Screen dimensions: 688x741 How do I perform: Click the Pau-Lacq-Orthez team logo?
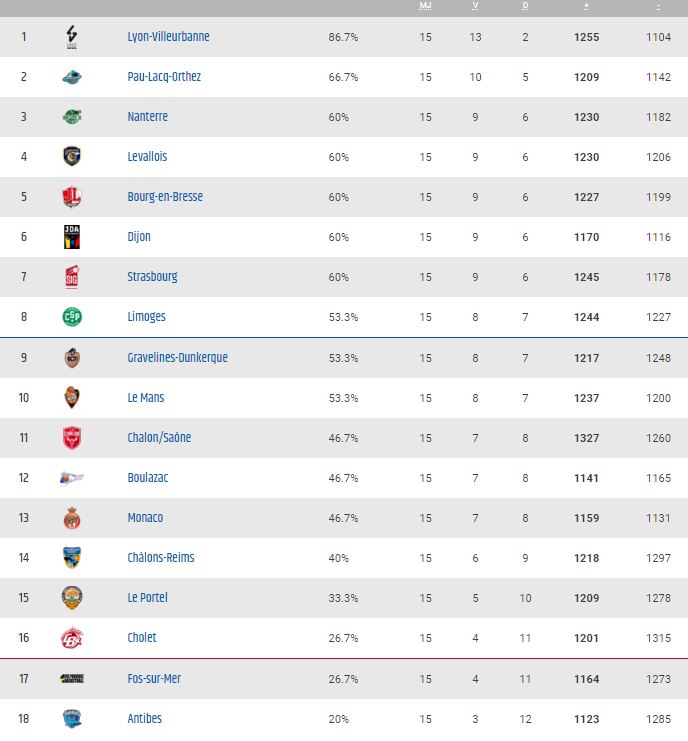tap(72, 77)
